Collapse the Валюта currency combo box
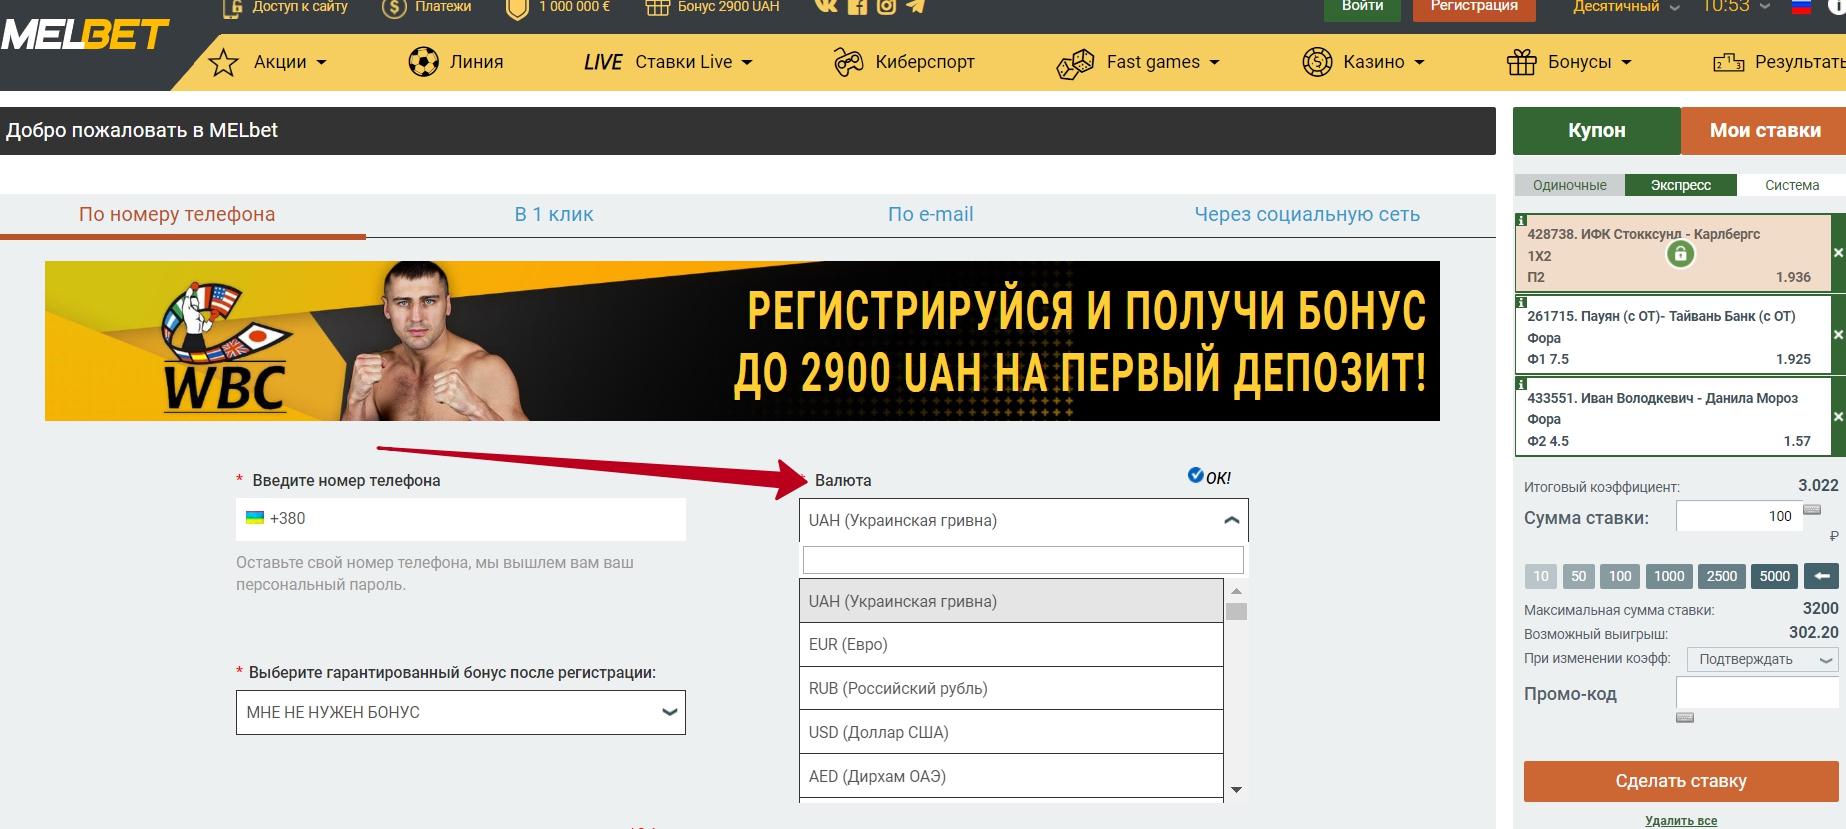Viewport: 1846px width, 829px height. [x=1024, y=520]
